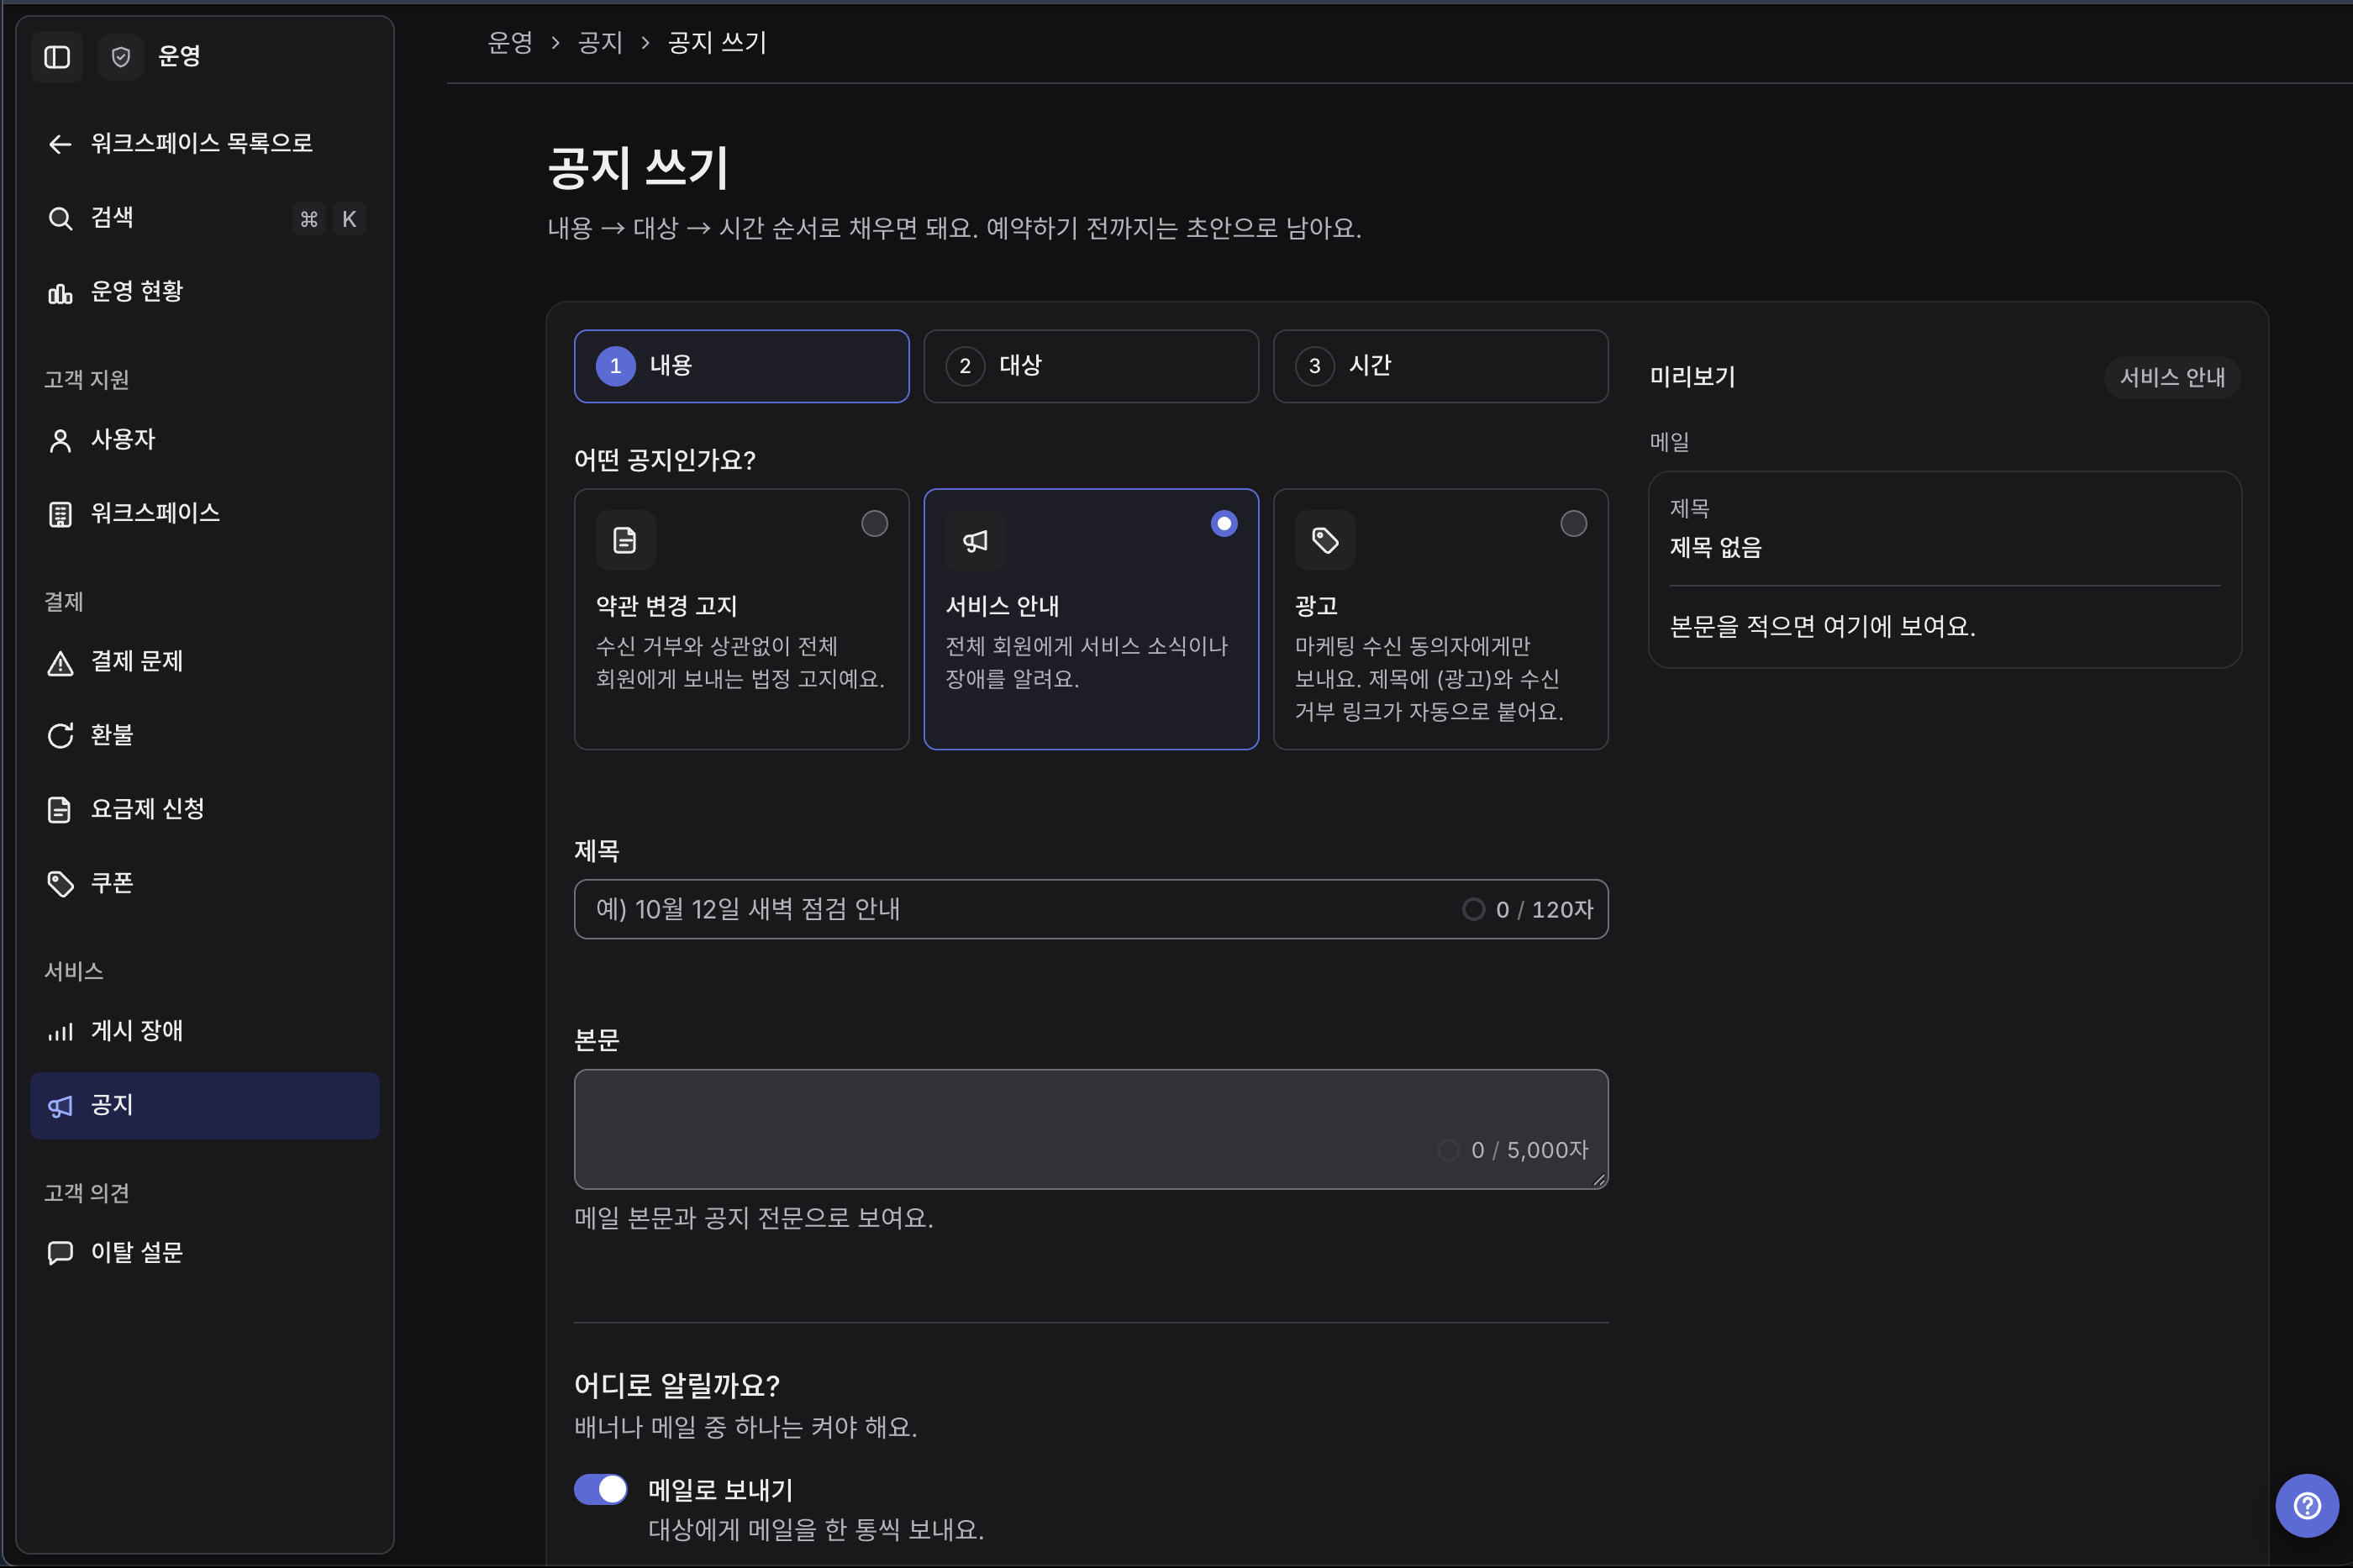Open search via the magnifier icon
This screenshot has height=1568, width=2353.
(x=60, y=218)
